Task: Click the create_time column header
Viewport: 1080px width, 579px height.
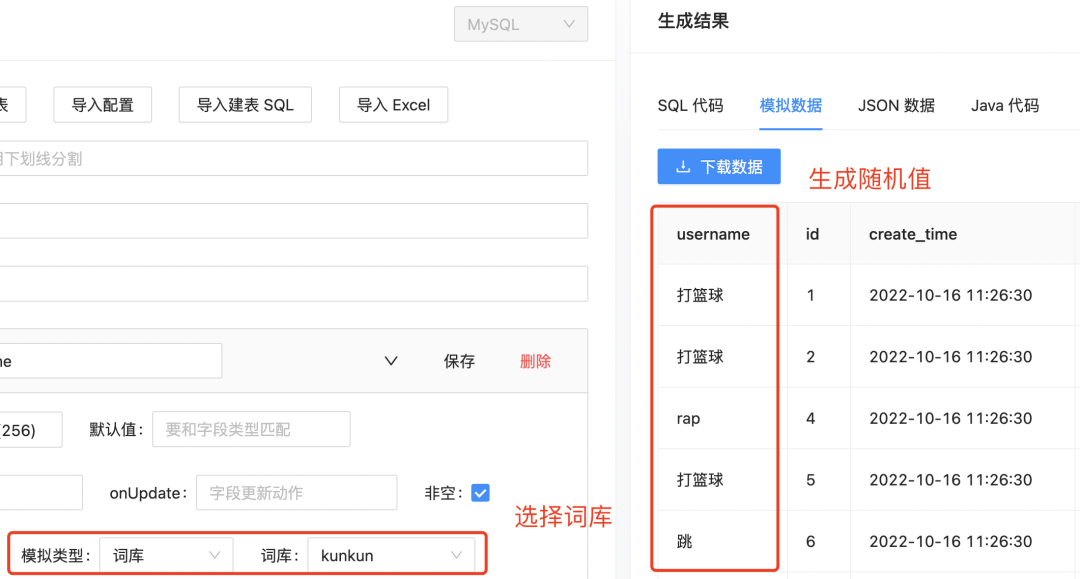Action: pyautogui.click(x=912, y=234)
